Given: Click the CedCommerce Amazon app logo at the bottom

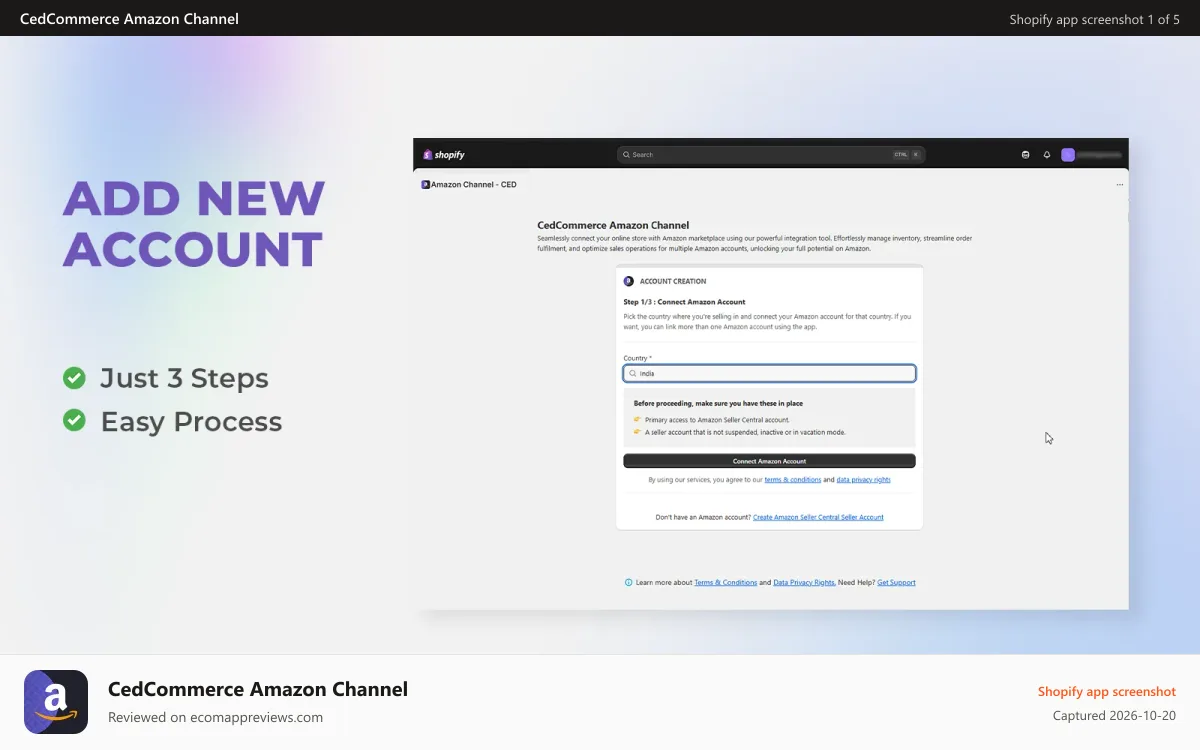Looking at the screenshot, I should (x=56, y=702).
